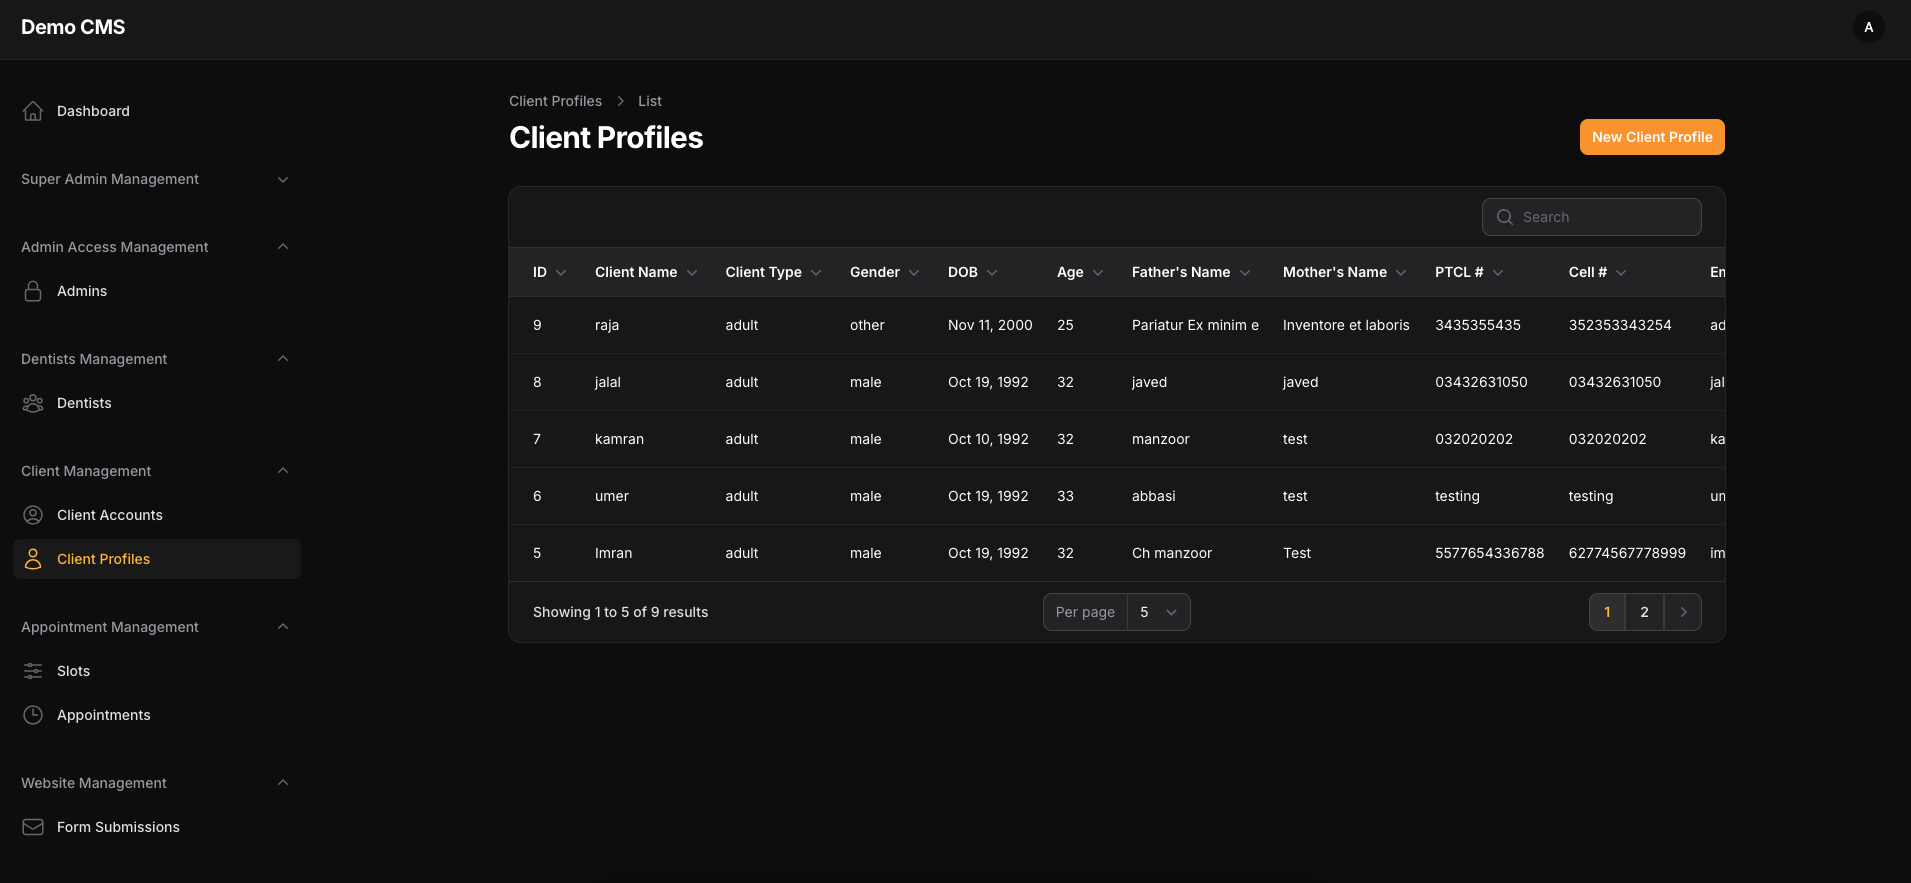This screenshot has width=1911, height=883.
Task: Click the Slots sliders icon
Action: point(33,671)
